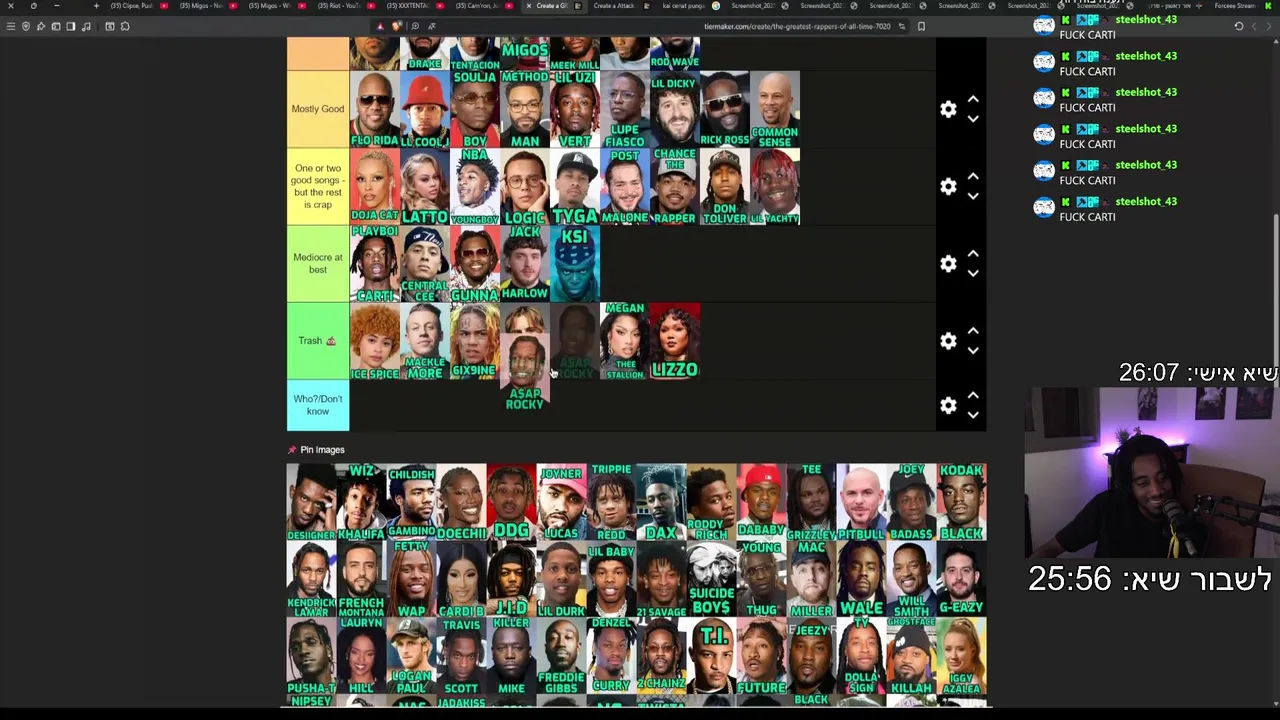Viewport: 1280px width, 720px height.
Task: Click the Mediocre at best tier label
Action: [318, 263]
